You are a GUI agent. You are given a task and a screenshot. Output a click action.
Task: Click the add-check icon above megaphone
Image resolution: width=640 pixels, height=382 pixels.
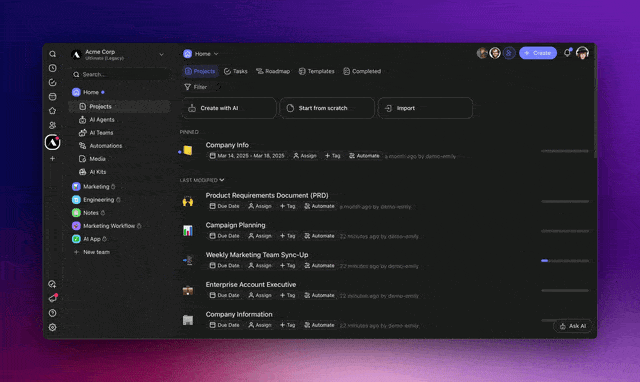click(52, 284)
